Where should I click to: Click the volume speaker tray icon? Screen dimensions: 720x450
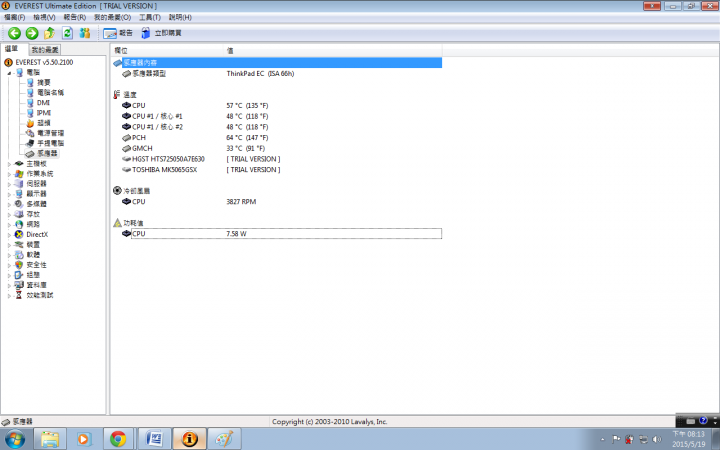tap(657, 439)
